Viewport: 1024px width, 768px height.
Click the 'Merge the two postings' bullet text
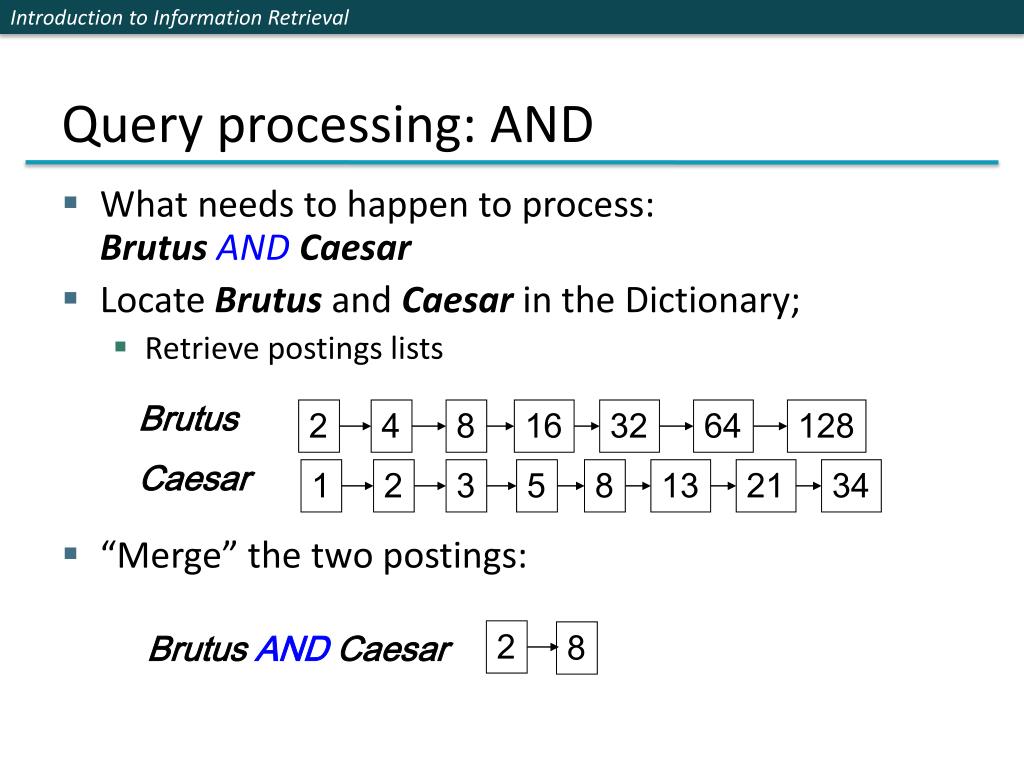coord(313,556)
